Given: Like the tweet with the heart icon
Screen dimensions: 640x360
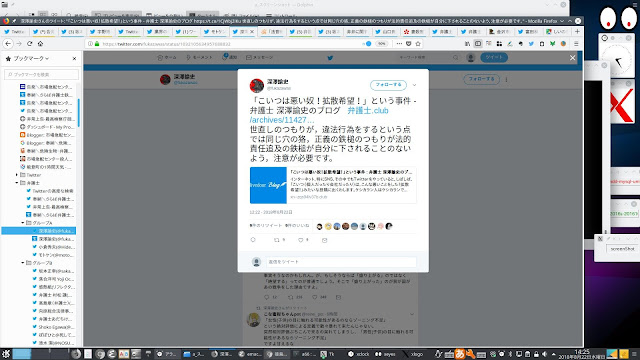Looking at the screenshot, I should 301,240.
